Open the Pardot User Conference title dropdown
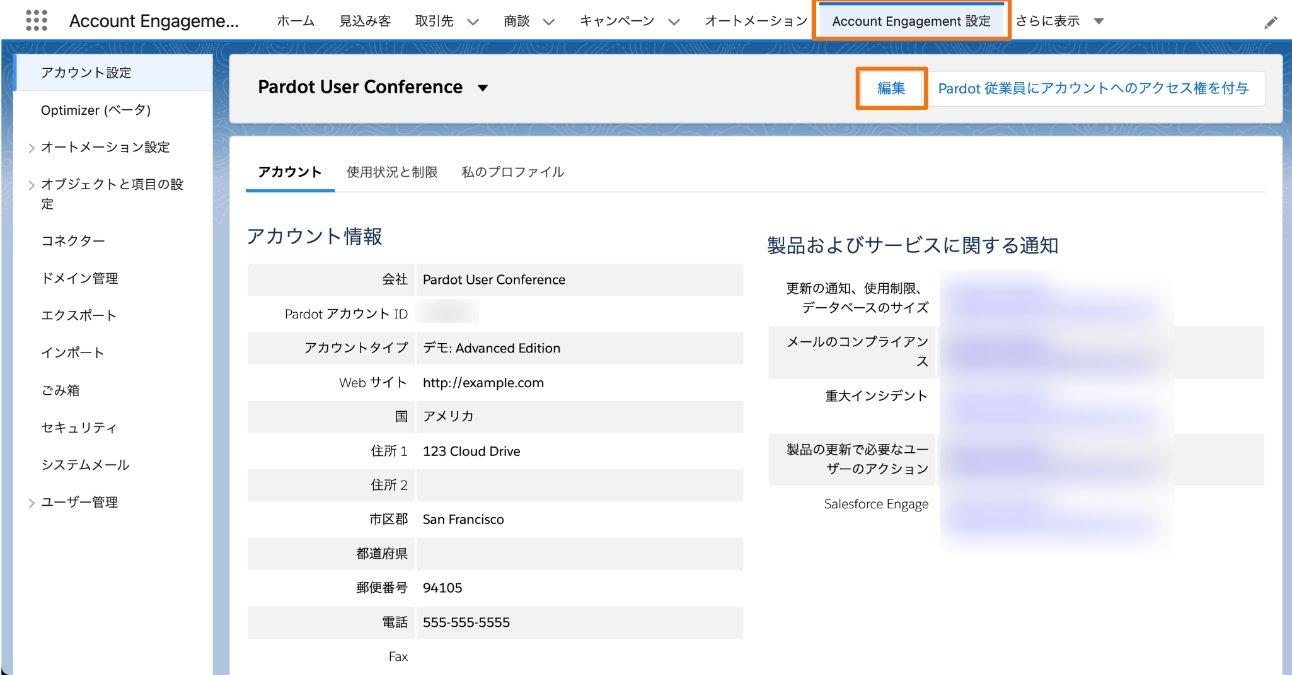 click(x=483, y=88)
